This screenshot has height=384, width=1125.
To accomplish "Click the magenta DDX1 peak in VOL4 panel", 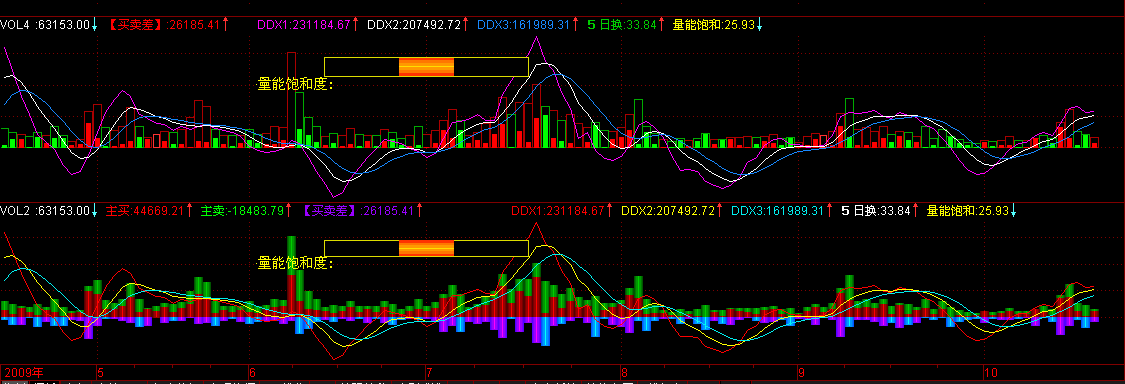I will (x=535, y=38).
